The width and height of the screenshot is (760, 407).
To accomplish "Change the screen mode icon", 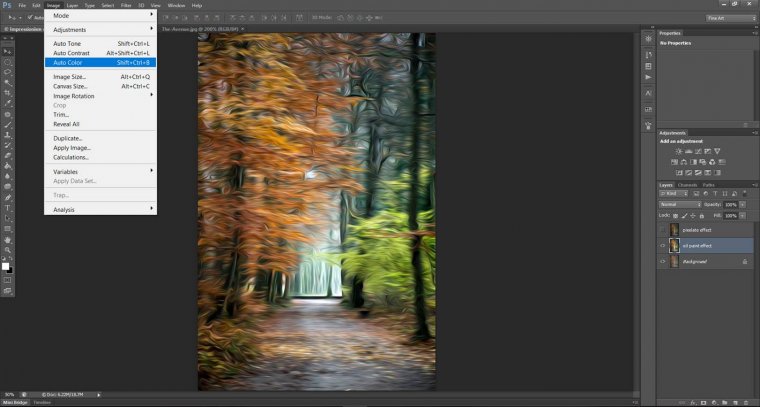I will pos(7,291).
